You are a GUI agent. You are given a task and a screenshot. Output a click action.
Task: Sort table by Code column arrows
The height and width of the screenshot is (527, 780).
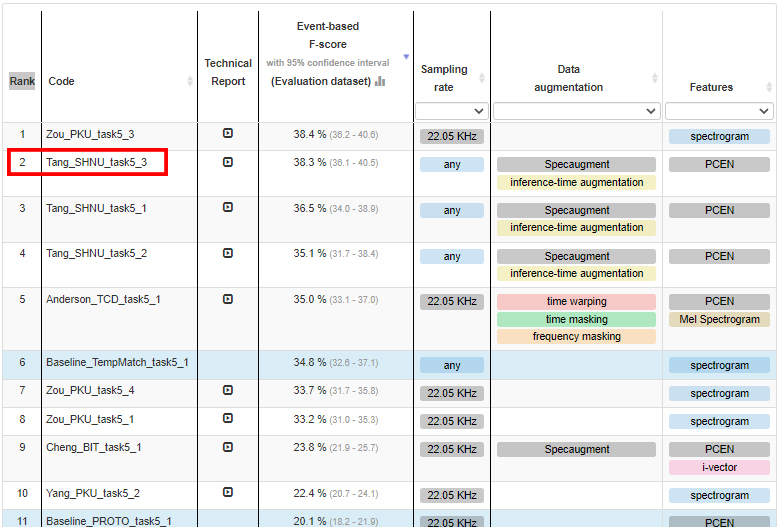click(190, 81)
